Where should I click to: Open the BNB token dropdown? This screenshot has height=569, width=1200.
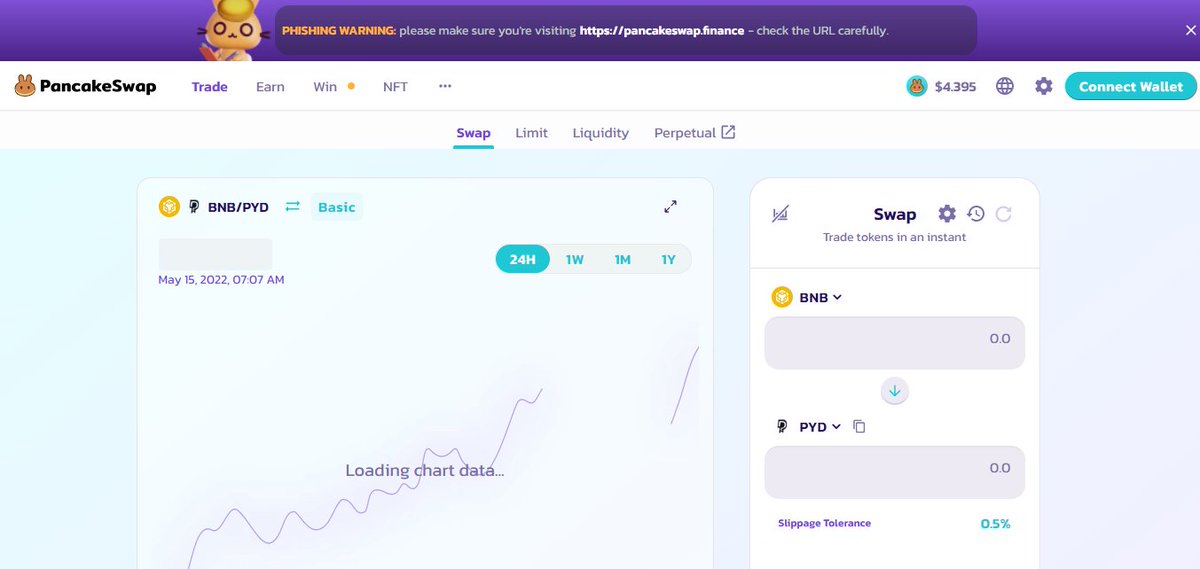click(807, 297)
